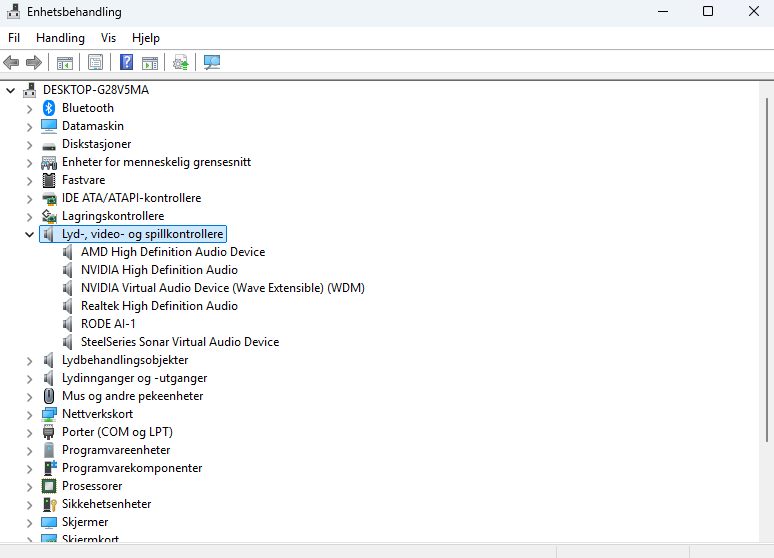The height and width of the screenshot is (558, 774).
Task: Select the Datamaskin tree row
Action: click(93, 126)
